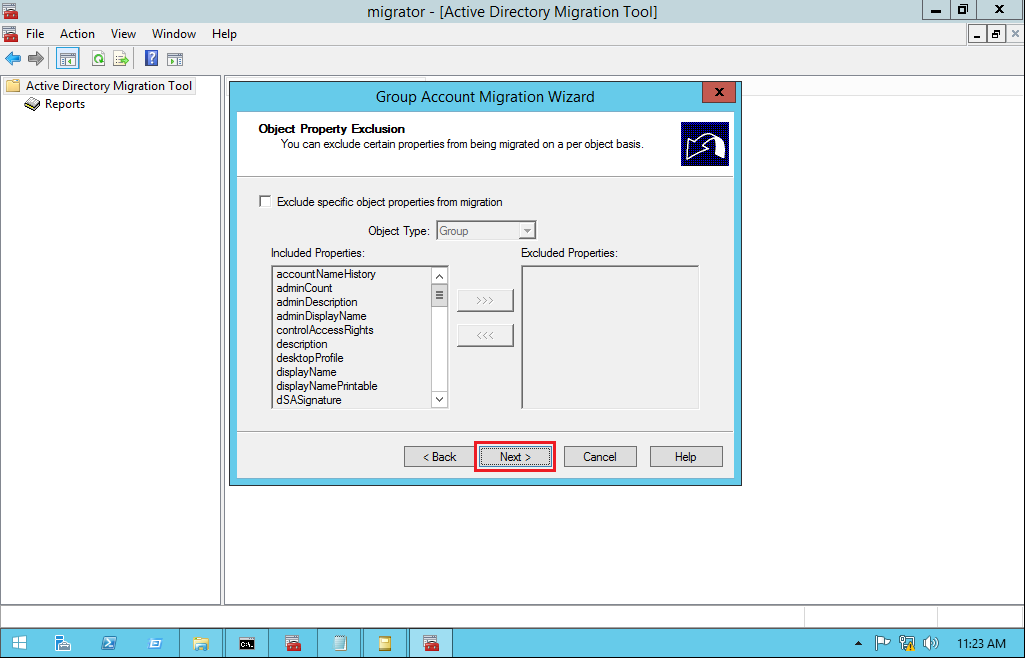The image size is (1025, 658).
Task: Click the volume speaker tray icon
Action: coord(931,644)
